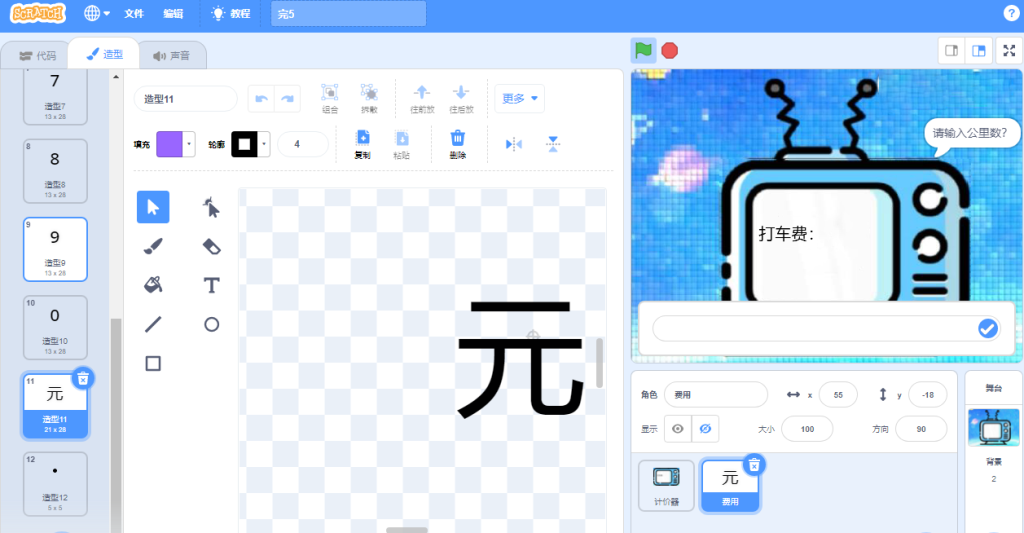Screen dimensions: 1024x533
Task: Select the Rectangle tool
Action: coord(153,363)
